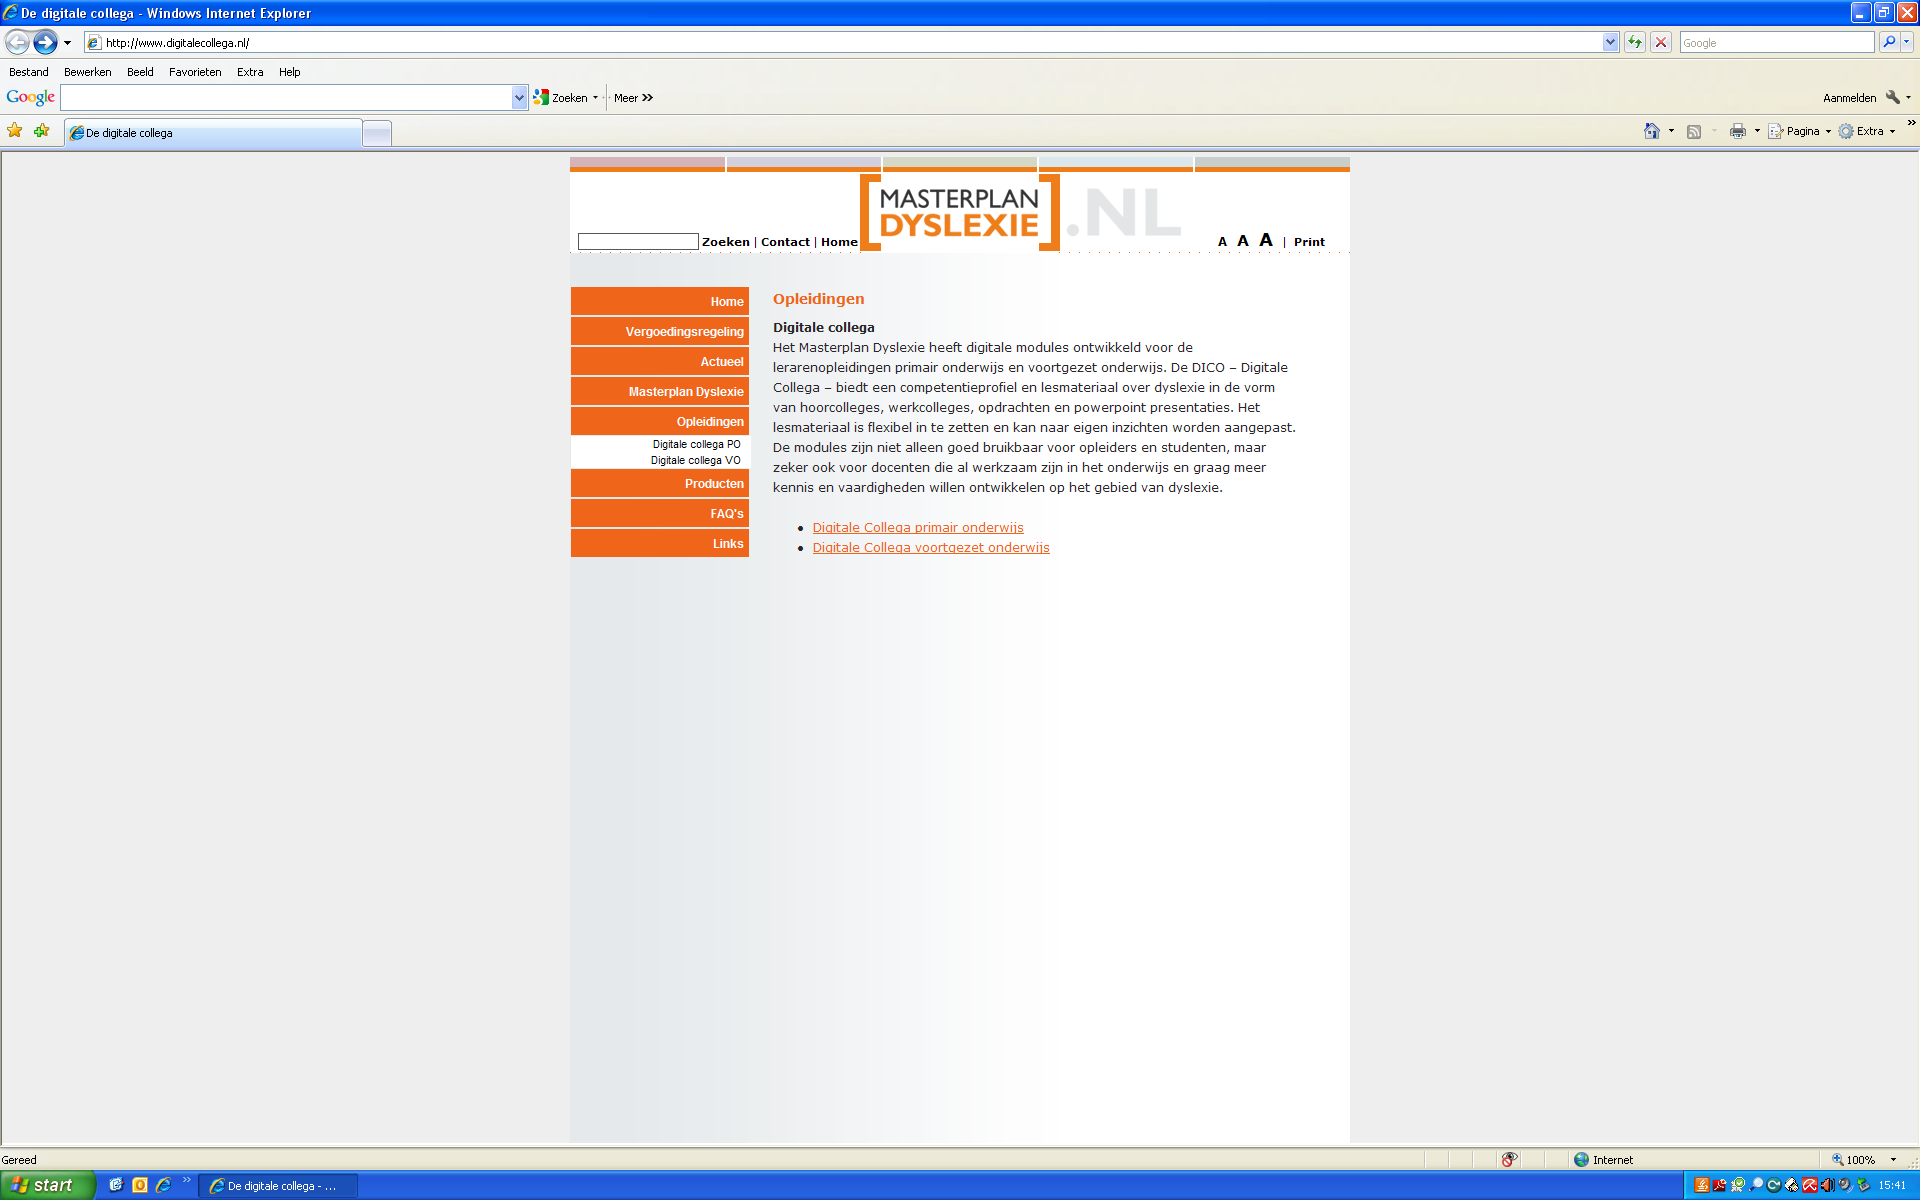Click the Windows start button

[x=47, y=1185]
